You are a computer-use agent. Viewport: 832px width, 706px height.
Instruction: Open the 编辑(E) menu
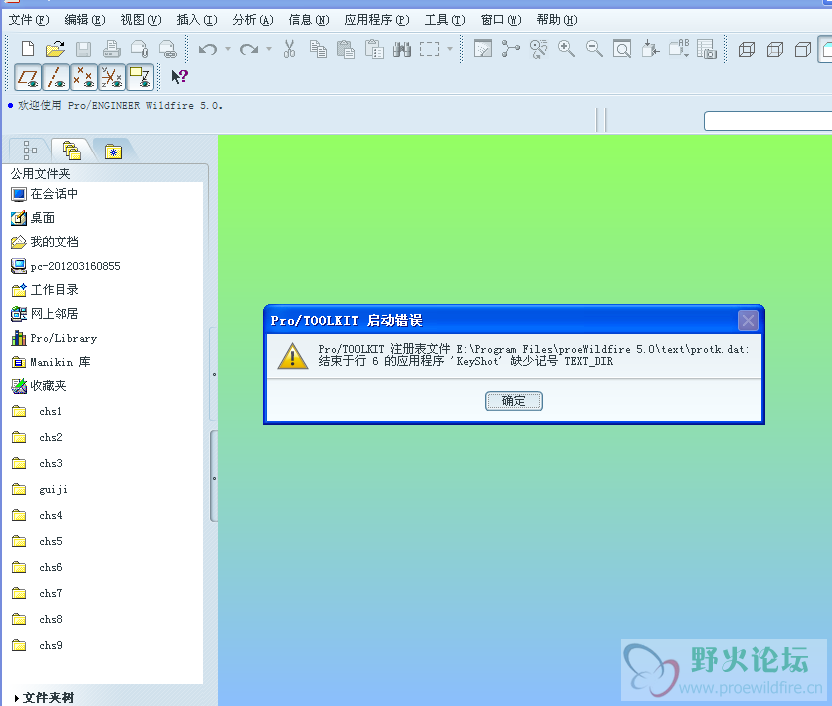(x=85, y=20)
